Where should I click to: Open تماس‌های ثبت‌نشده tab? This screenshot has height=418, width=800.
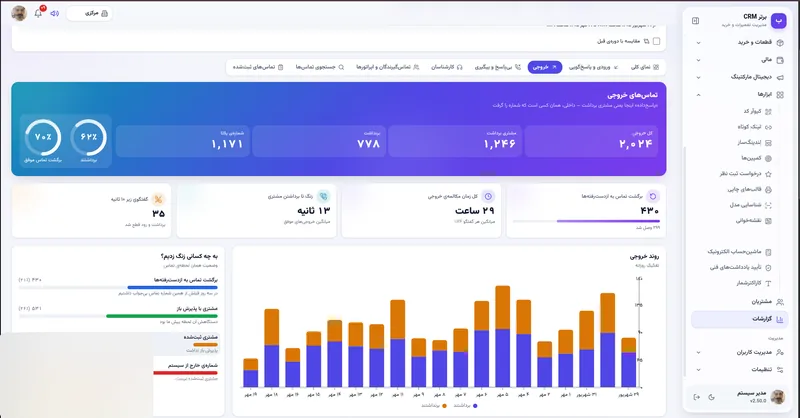click(x=258, y=67)
